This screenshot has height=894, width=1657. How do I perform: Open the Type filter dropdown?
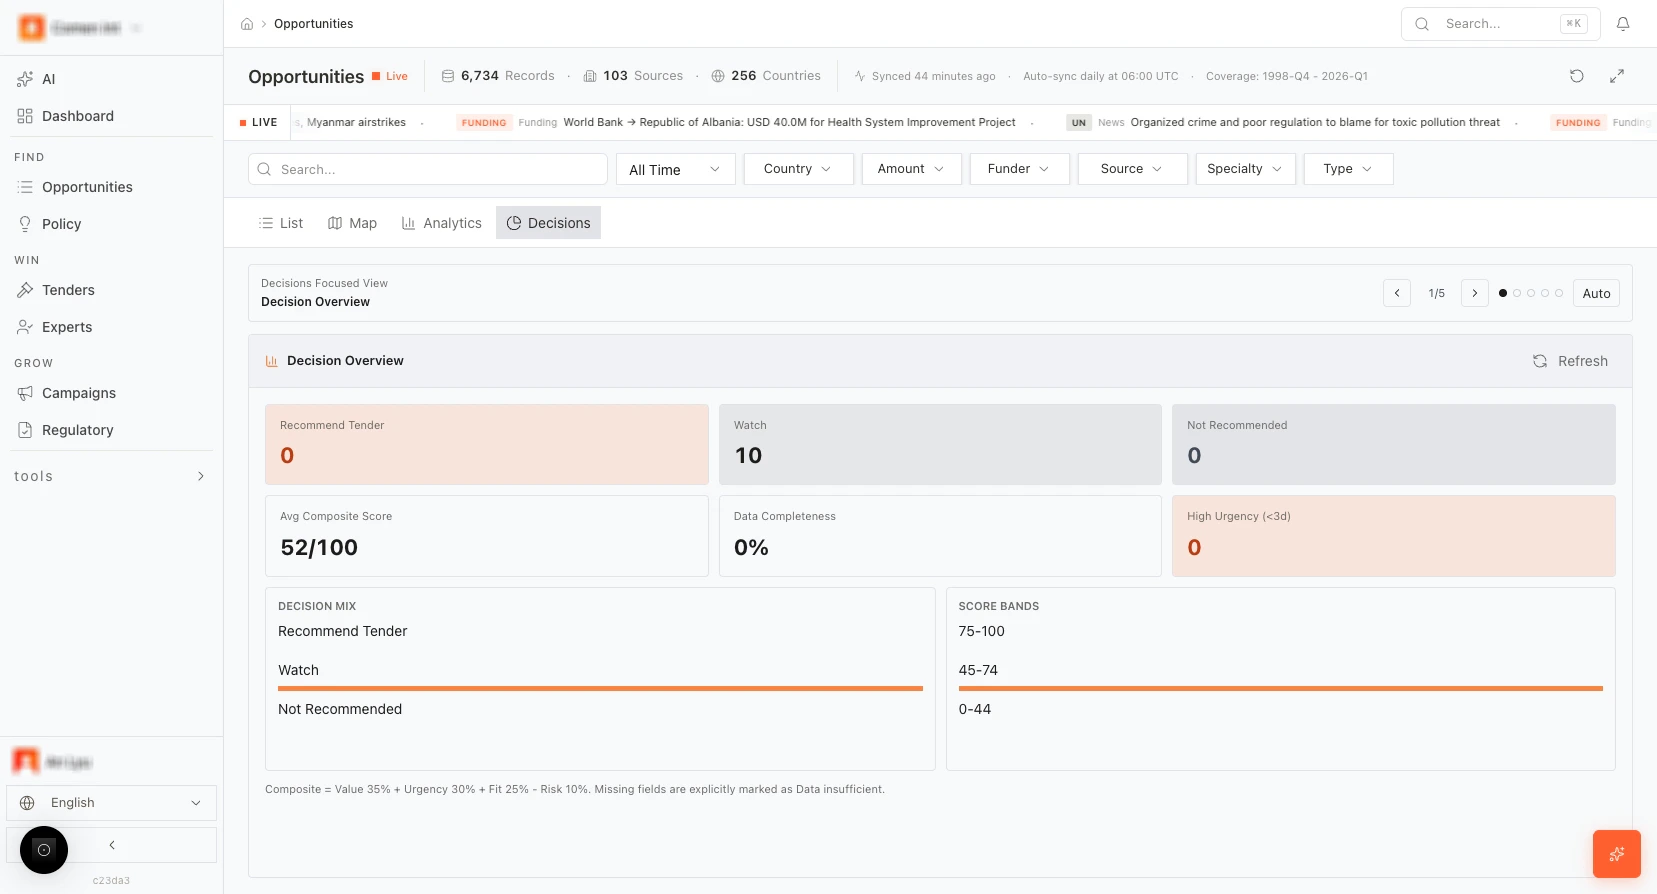(x=1349, y=169)
